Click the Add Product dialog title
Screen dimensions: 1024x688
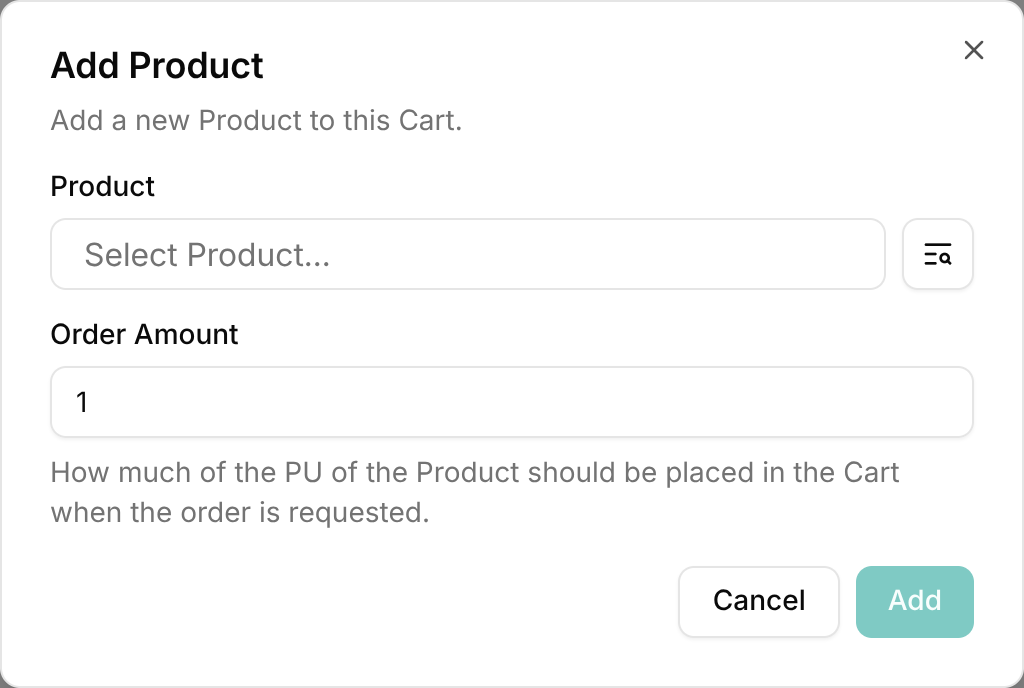click(x=156, y=65)
